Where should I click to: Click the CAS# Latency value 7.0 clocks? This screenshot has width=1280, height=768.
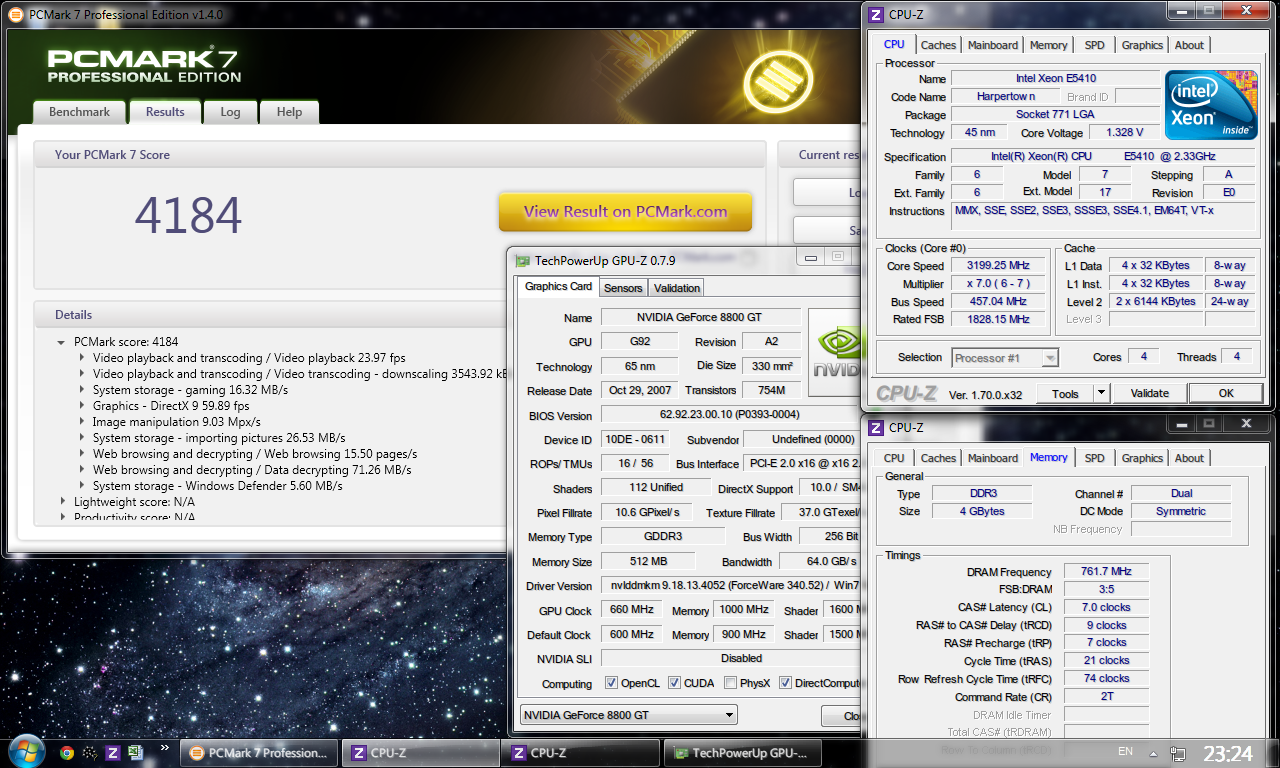(1106, 607)
